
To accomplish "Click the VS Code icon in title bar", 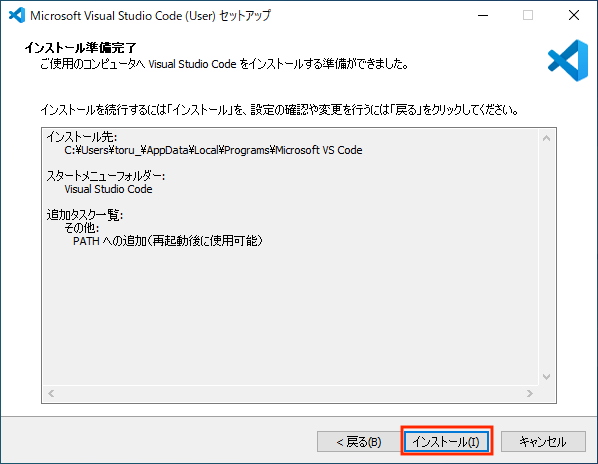I will pos(17,16).
